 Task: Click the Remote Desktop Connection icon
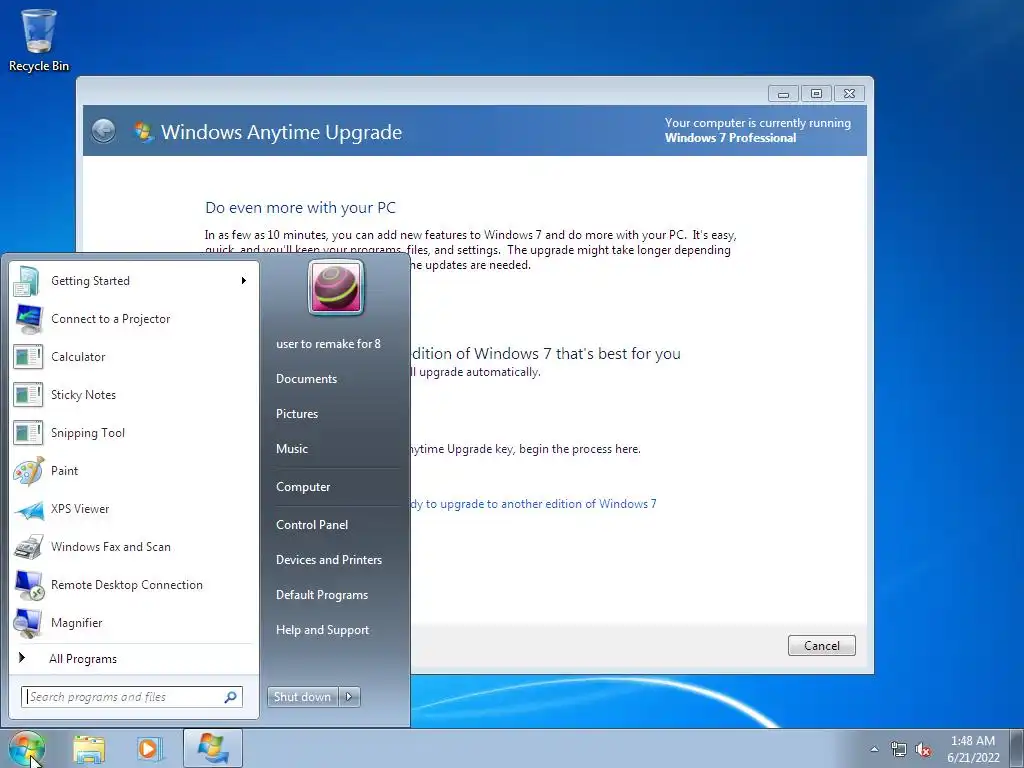[x=28, y=585]
